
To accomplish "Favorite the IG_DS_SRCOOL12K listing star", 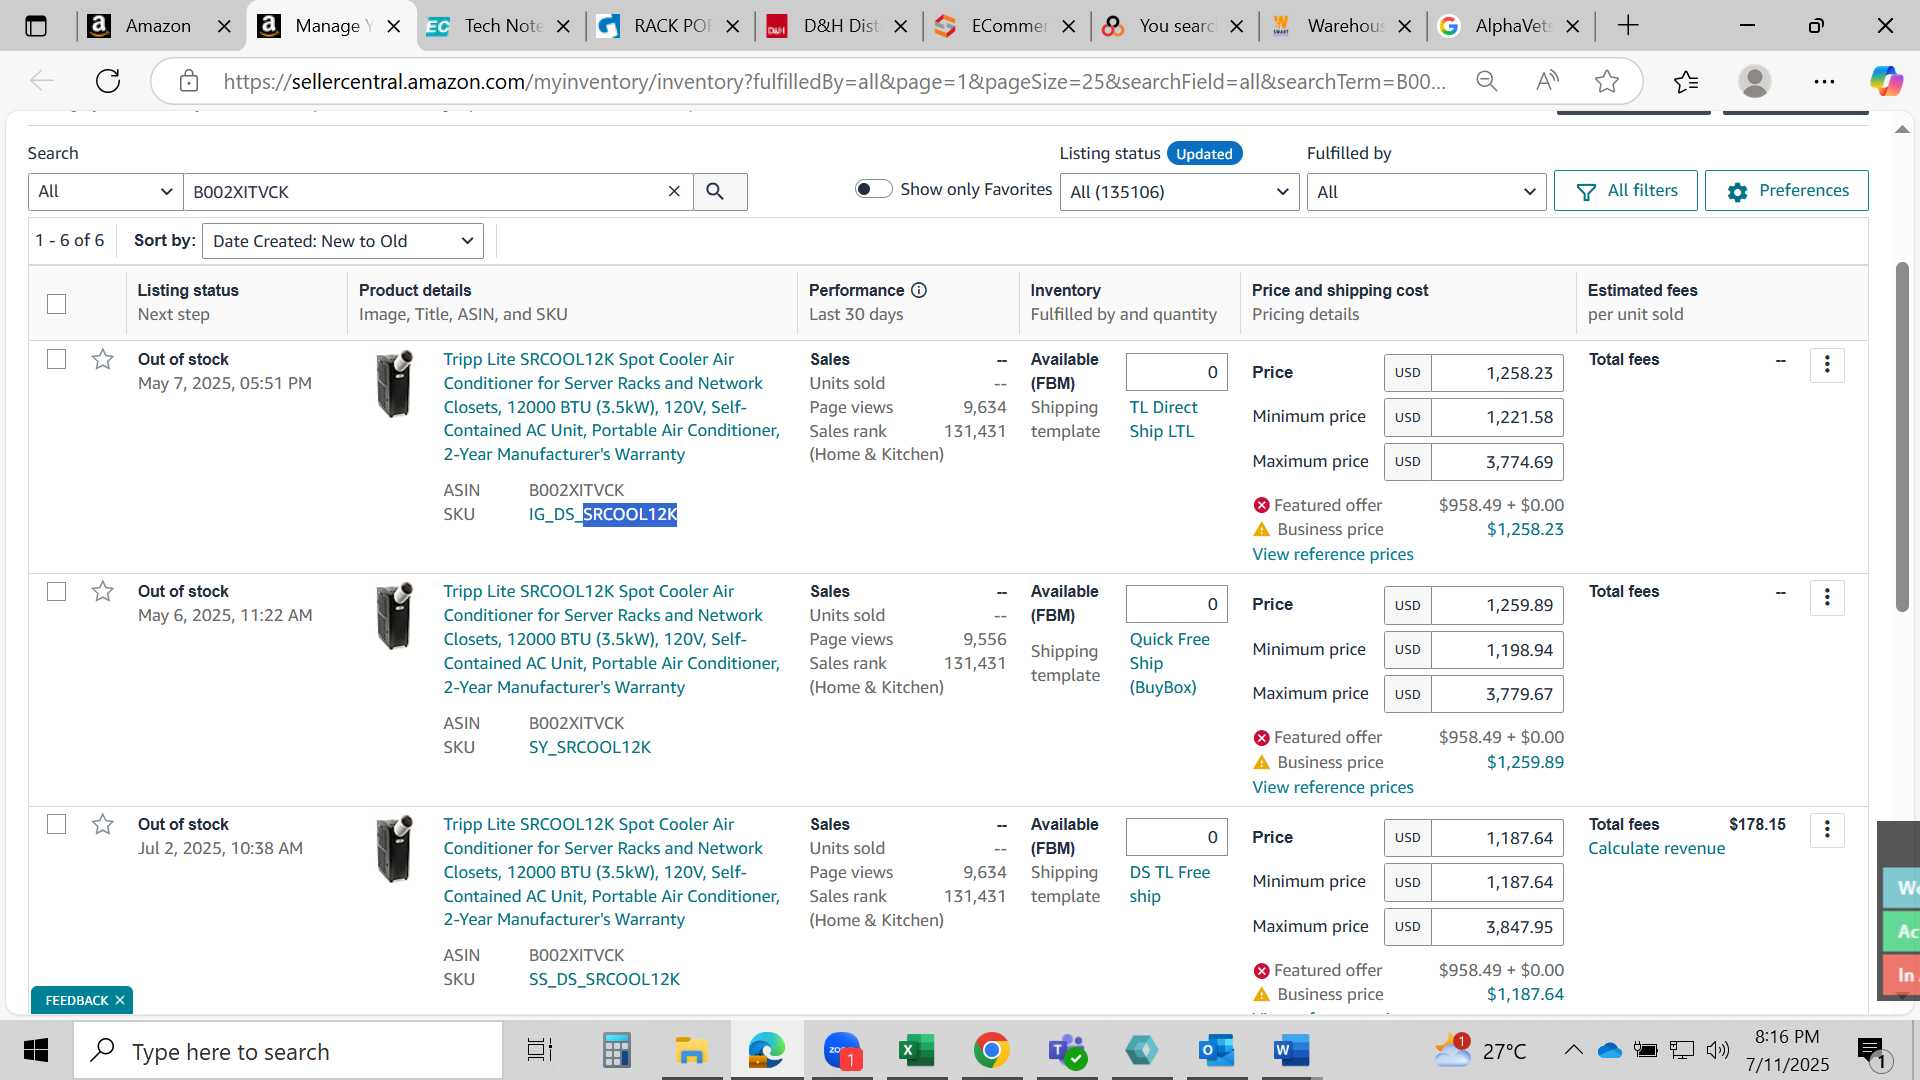I will (x=102, y=359).
